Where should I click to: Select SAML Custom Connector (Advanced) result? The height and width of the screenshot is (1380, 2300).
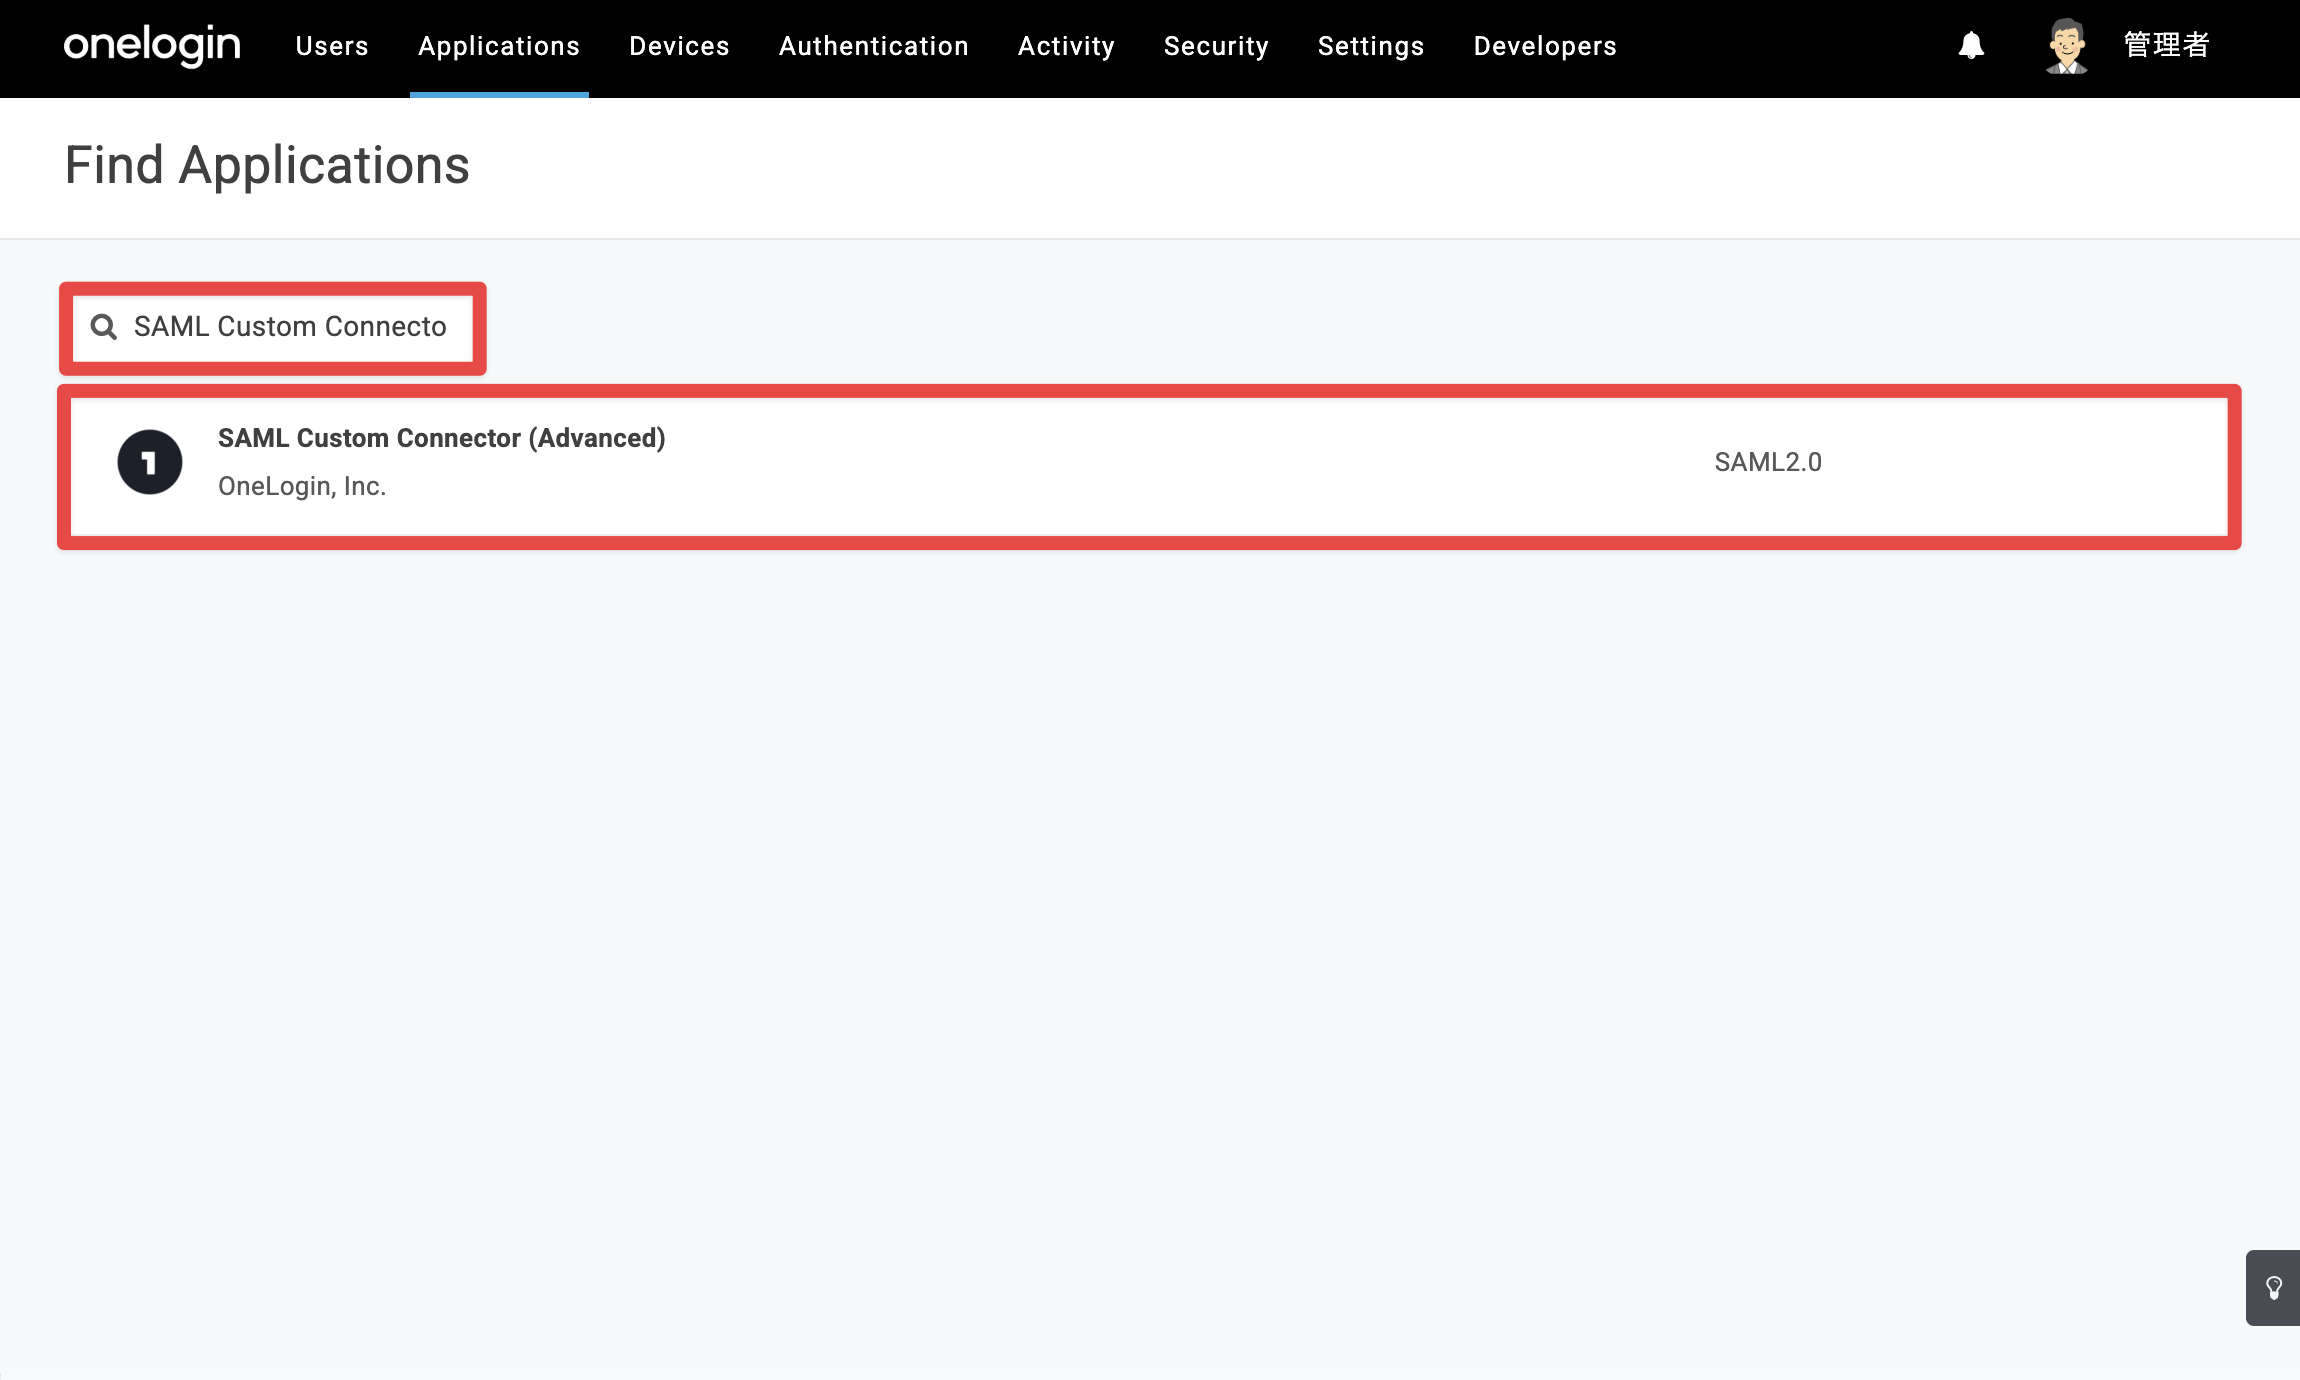[1149, 466]
